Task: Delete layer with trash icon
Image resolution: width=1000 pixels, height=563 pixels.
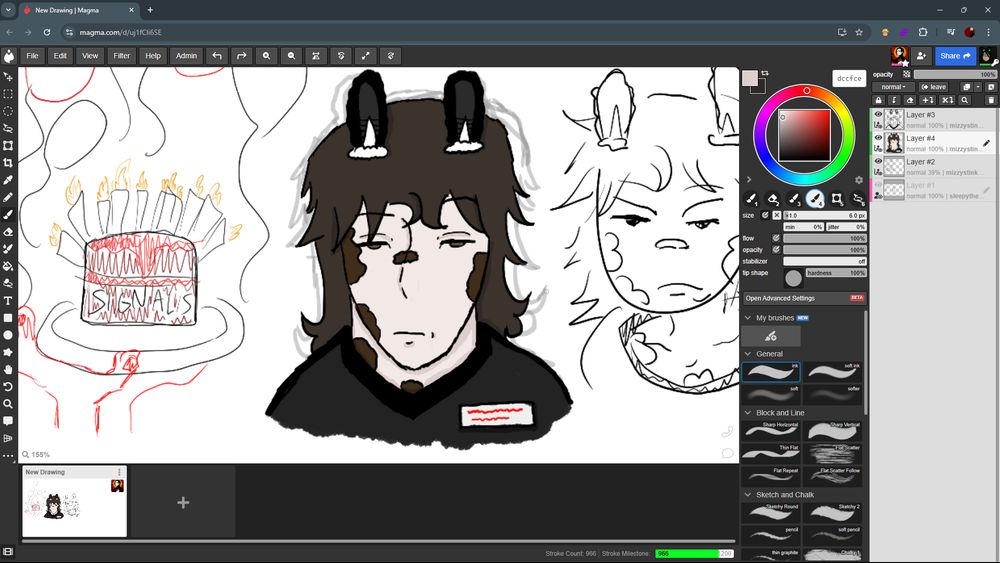Action: tap(990, 100)
